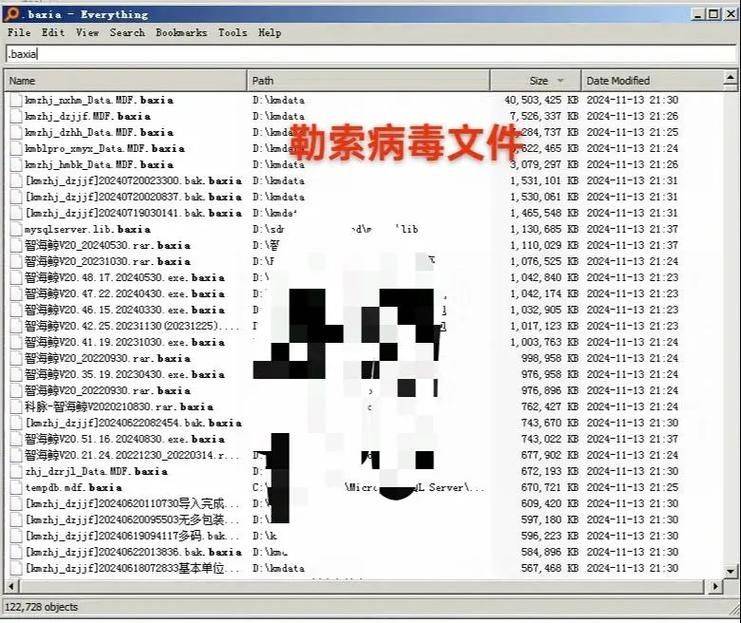741x623 pixels.
Task: Click size value 40,503,425 KB
Action: [x=542, y=100]
